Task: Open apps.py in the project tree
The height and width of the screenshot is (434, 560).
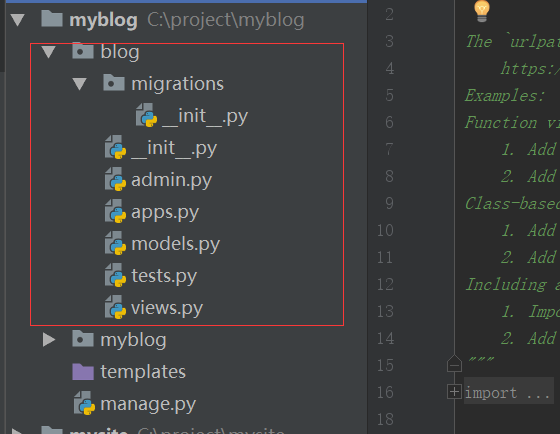Action: (x=165, y=212)
